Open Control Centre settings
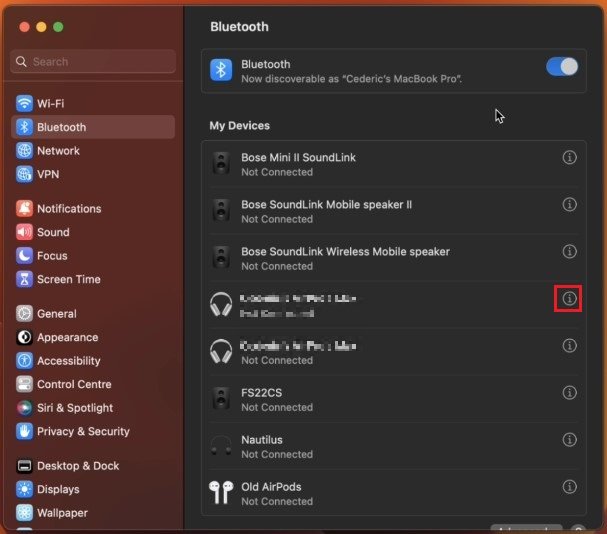607x534 pixels. click(x=74, y=384)
